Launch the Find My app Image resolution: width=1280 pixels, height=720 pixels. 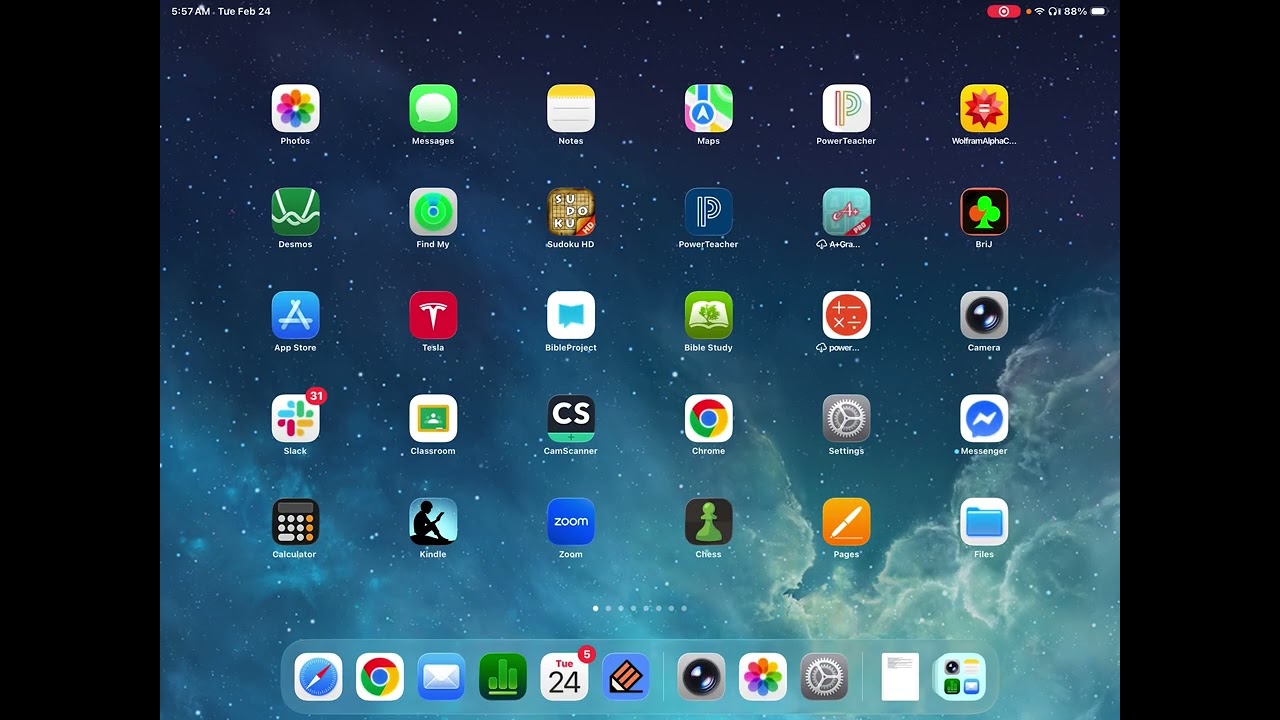click(x=433, y=212)
